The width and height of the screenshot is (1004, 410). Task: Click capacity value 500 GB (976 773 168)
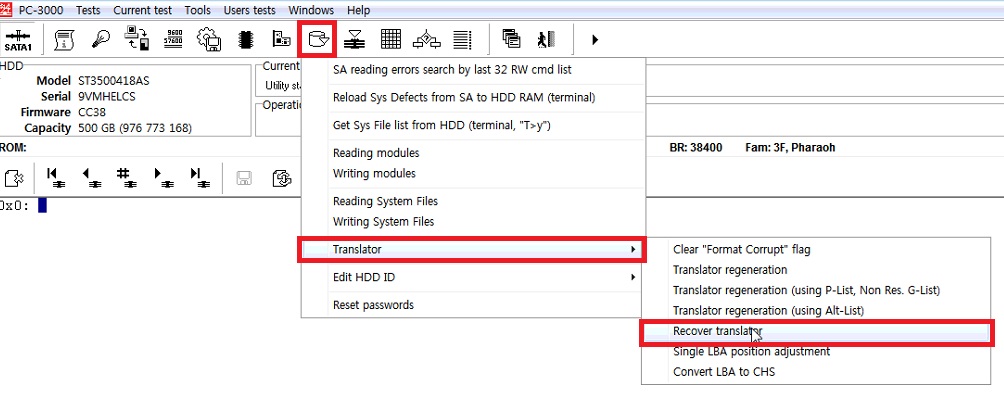(135, 128)
